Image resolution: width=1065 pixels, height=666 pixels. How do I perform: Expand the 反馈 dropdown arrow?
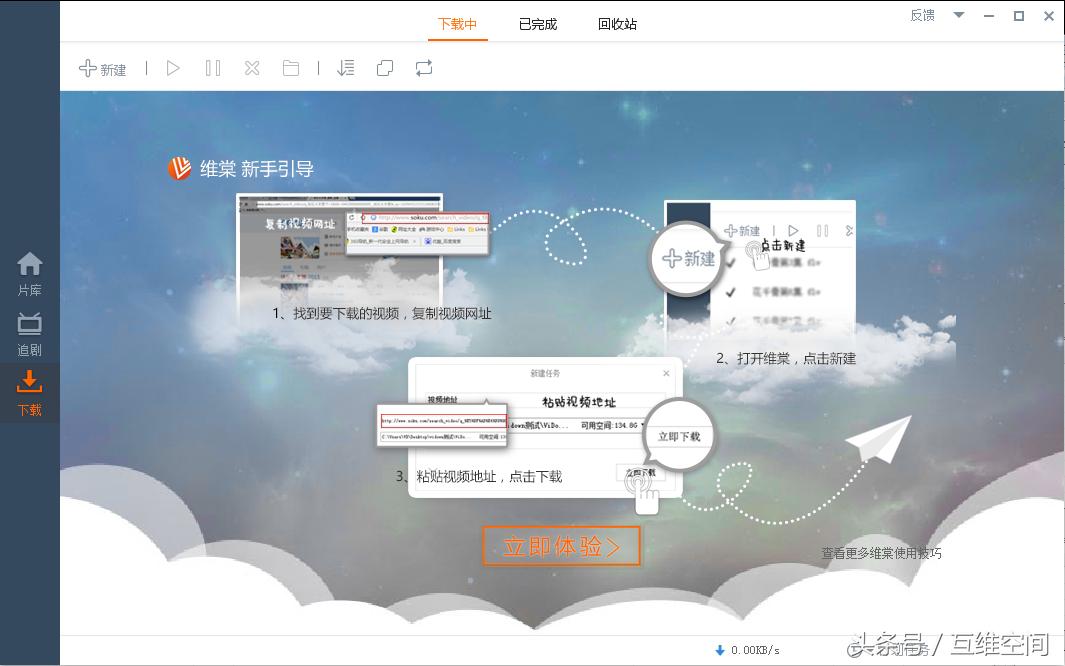pos(958,17)
